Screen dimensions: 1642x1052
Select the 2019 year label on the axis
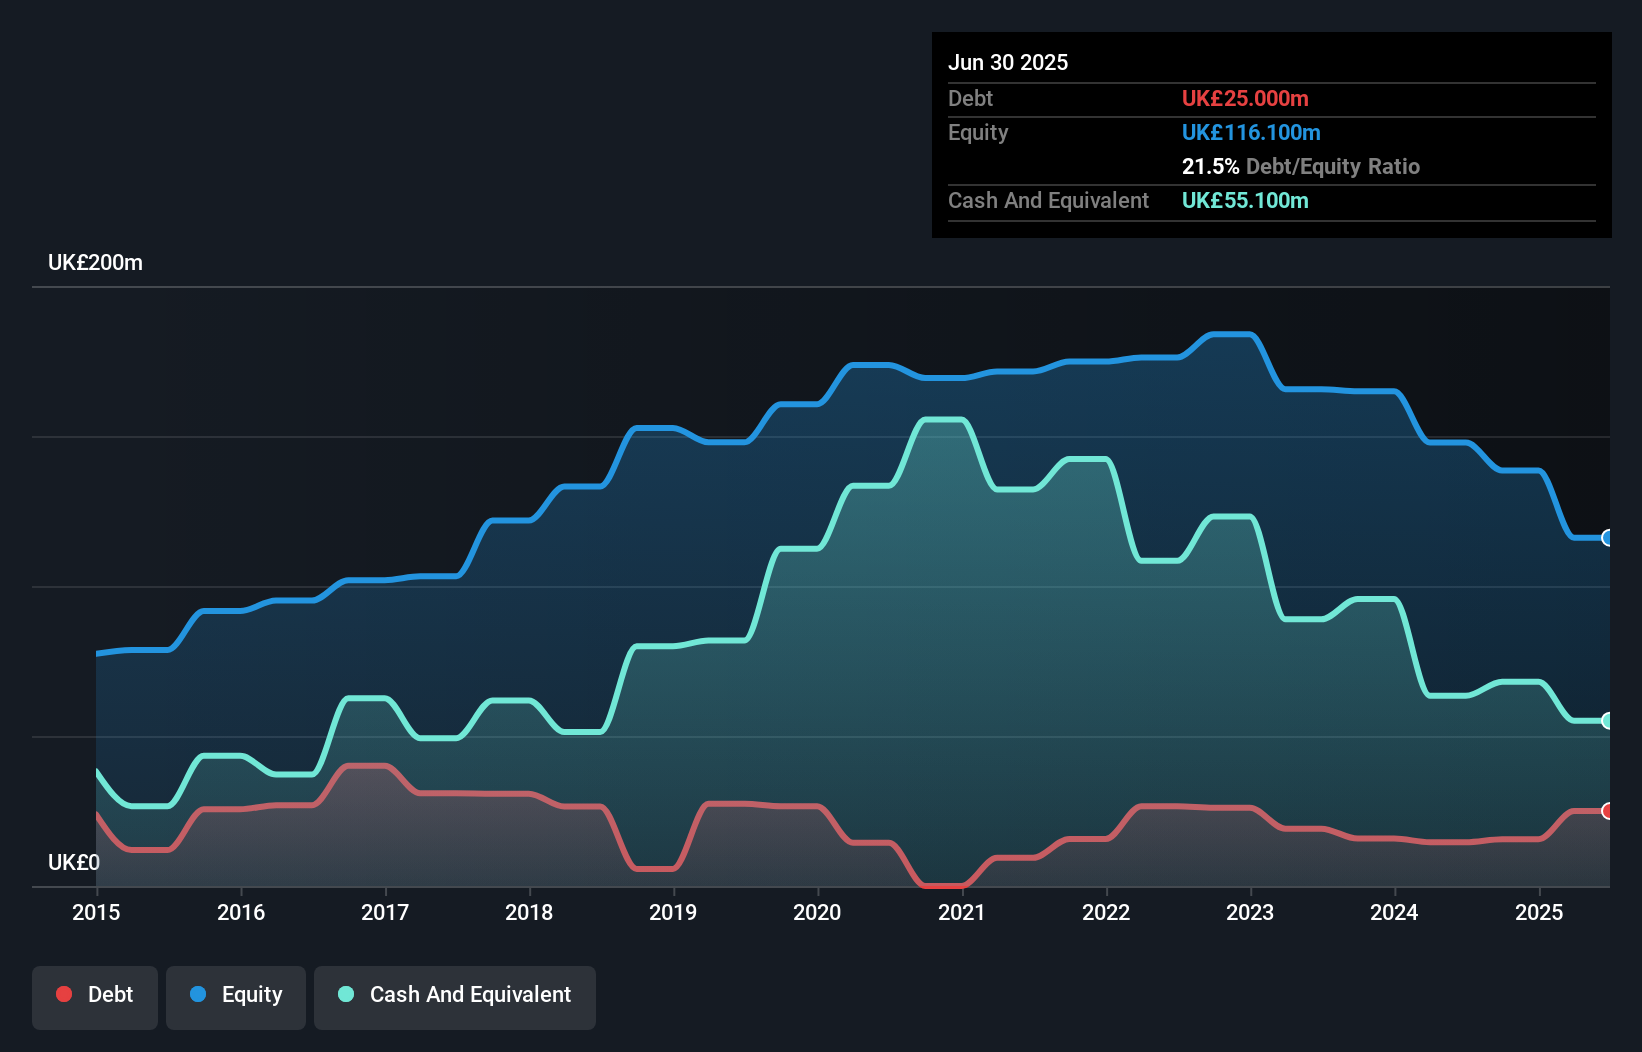click(x=673, y=913)
